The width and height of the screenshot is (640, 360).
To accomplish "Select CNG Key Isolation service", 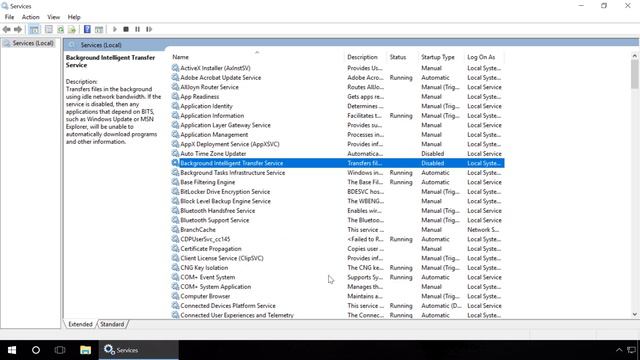I will 204,268.
